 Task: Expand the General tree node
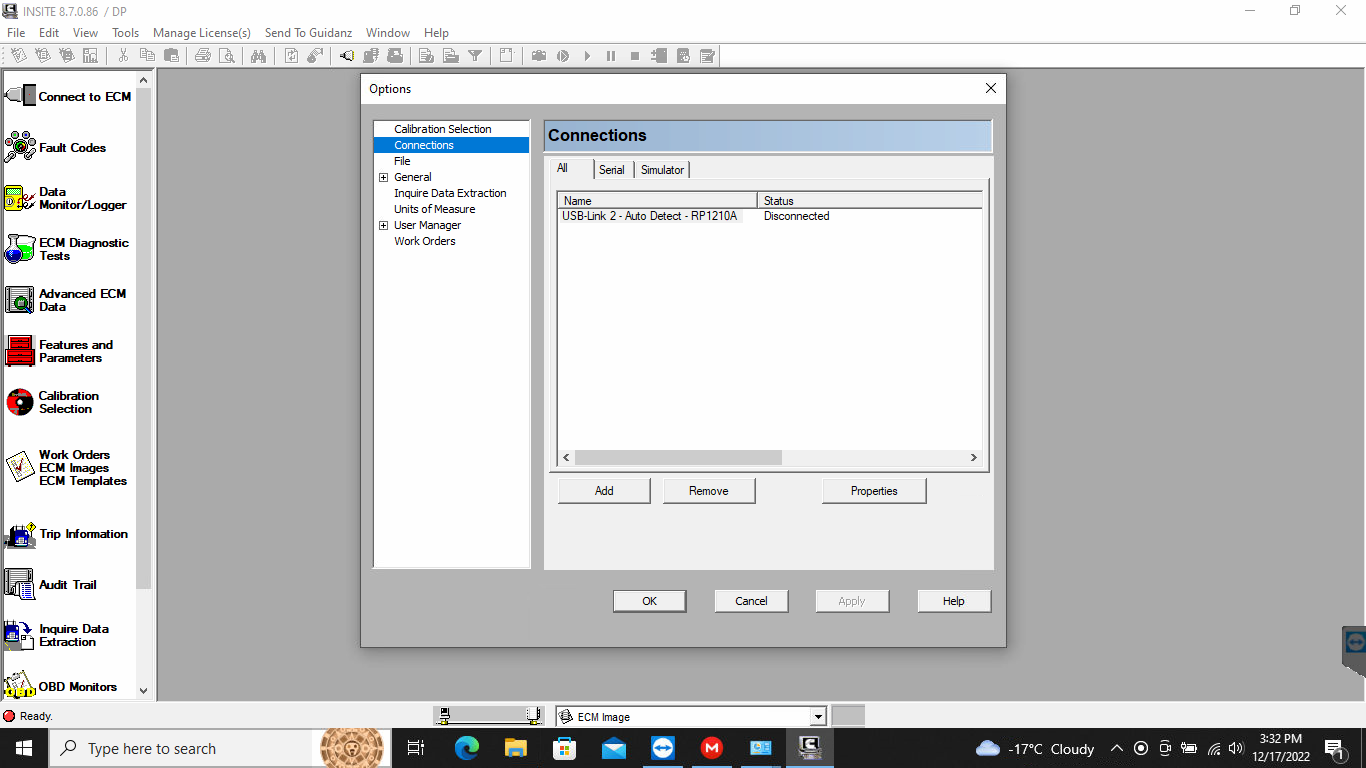(383, 177)
